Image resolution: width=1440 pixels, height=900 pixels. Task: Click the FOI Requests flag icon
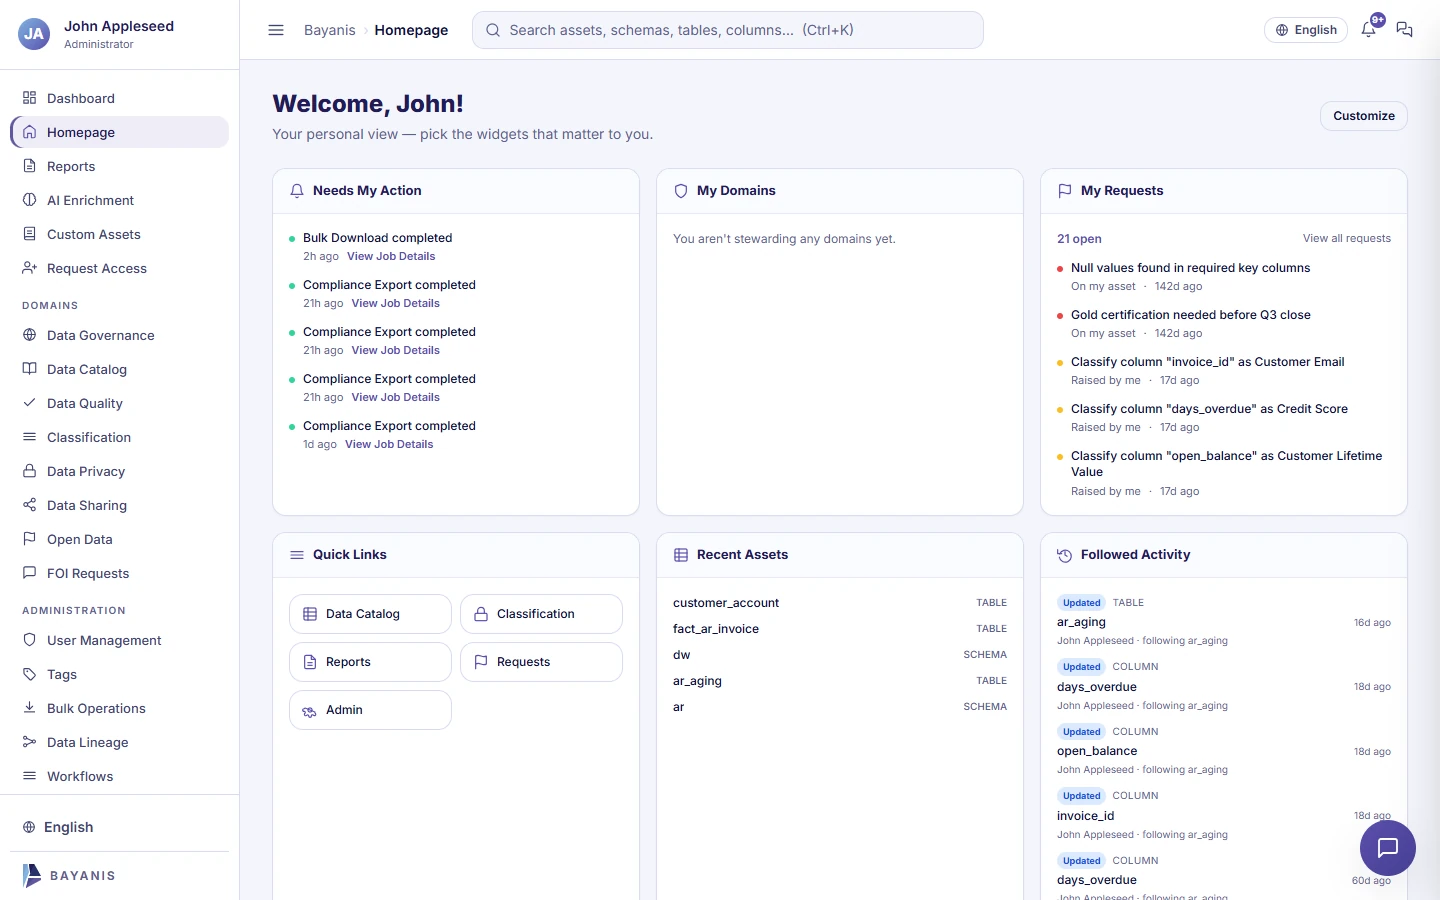click(29, 573)
